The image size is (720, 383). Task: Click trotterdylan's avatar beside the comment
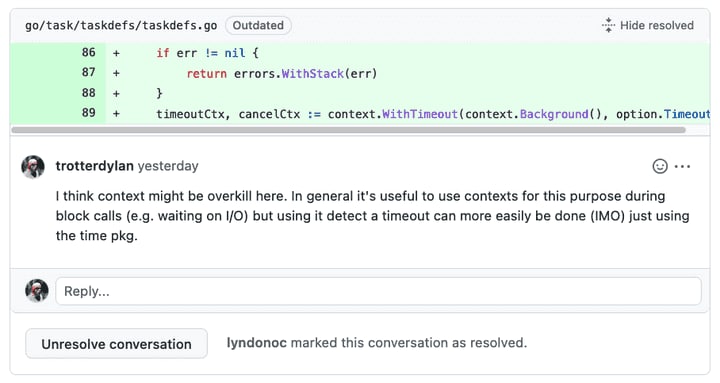(33, 166)
